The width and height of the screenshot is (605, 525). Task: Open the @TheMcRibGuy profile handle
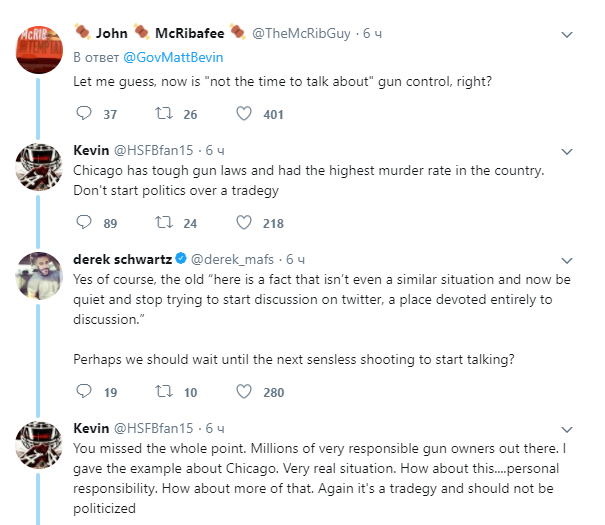(x=301, y=34)
